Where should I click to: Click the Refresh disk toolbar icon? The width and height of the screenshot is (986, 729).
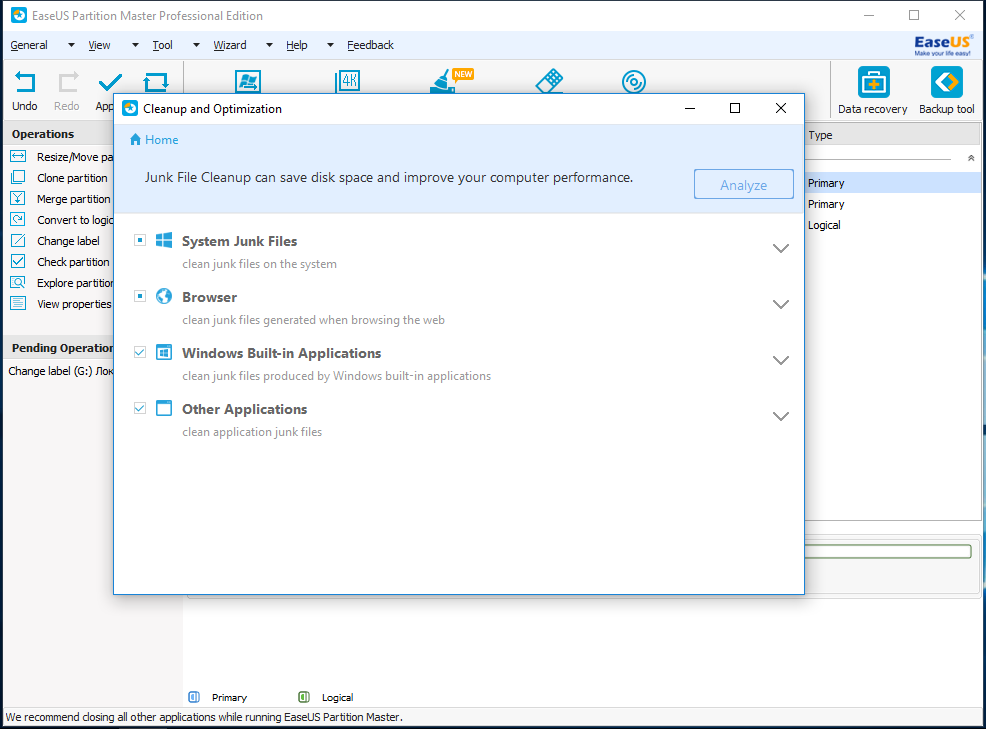tap(156, 82)
